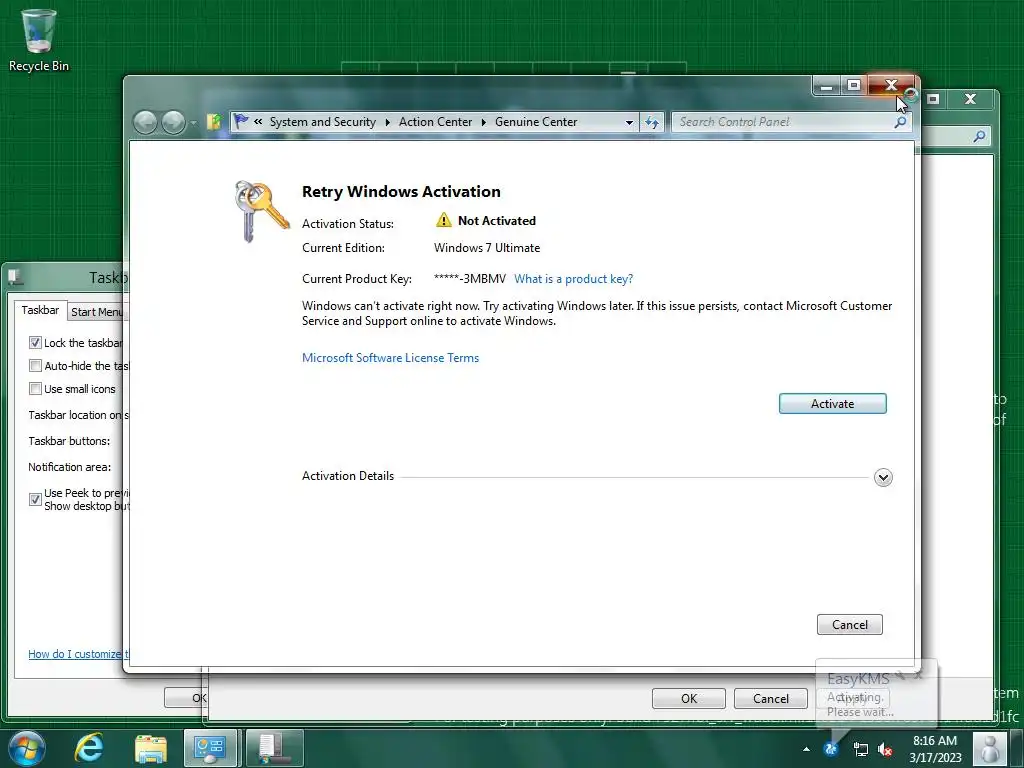
Task: Expand the Activation Details section
Action: 883,477
